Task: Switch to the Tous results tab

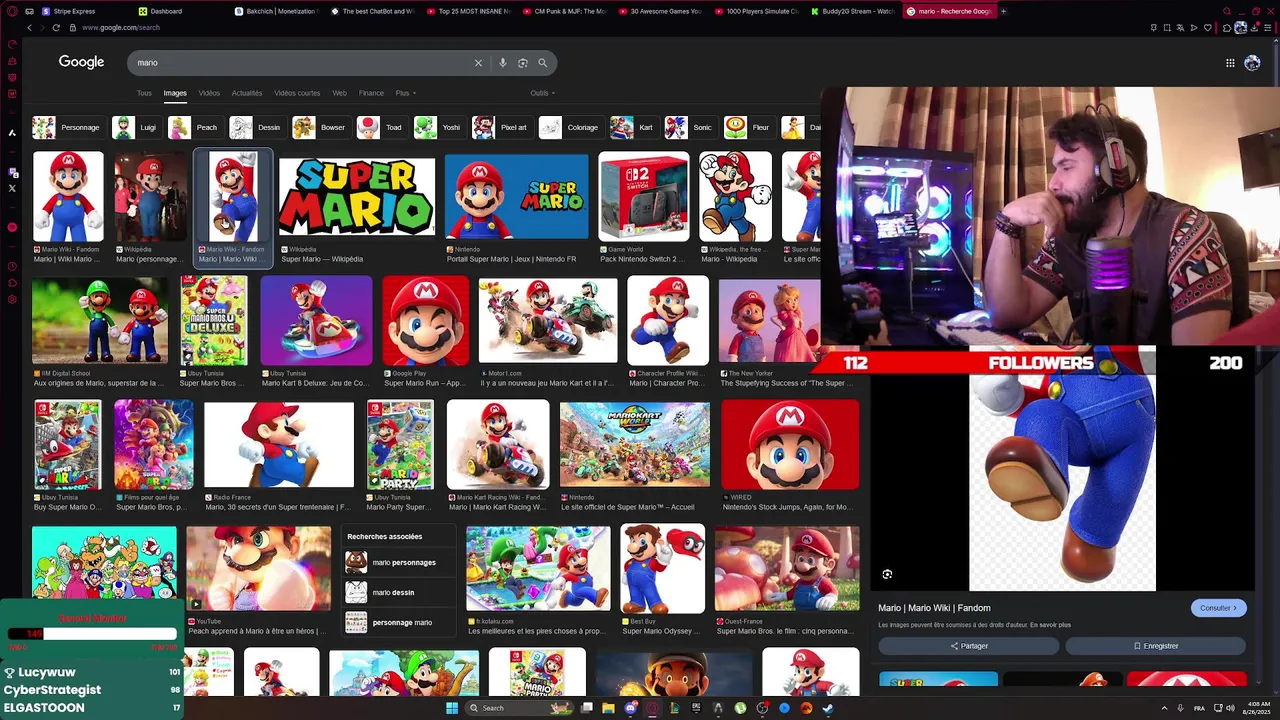Action: 144,93
